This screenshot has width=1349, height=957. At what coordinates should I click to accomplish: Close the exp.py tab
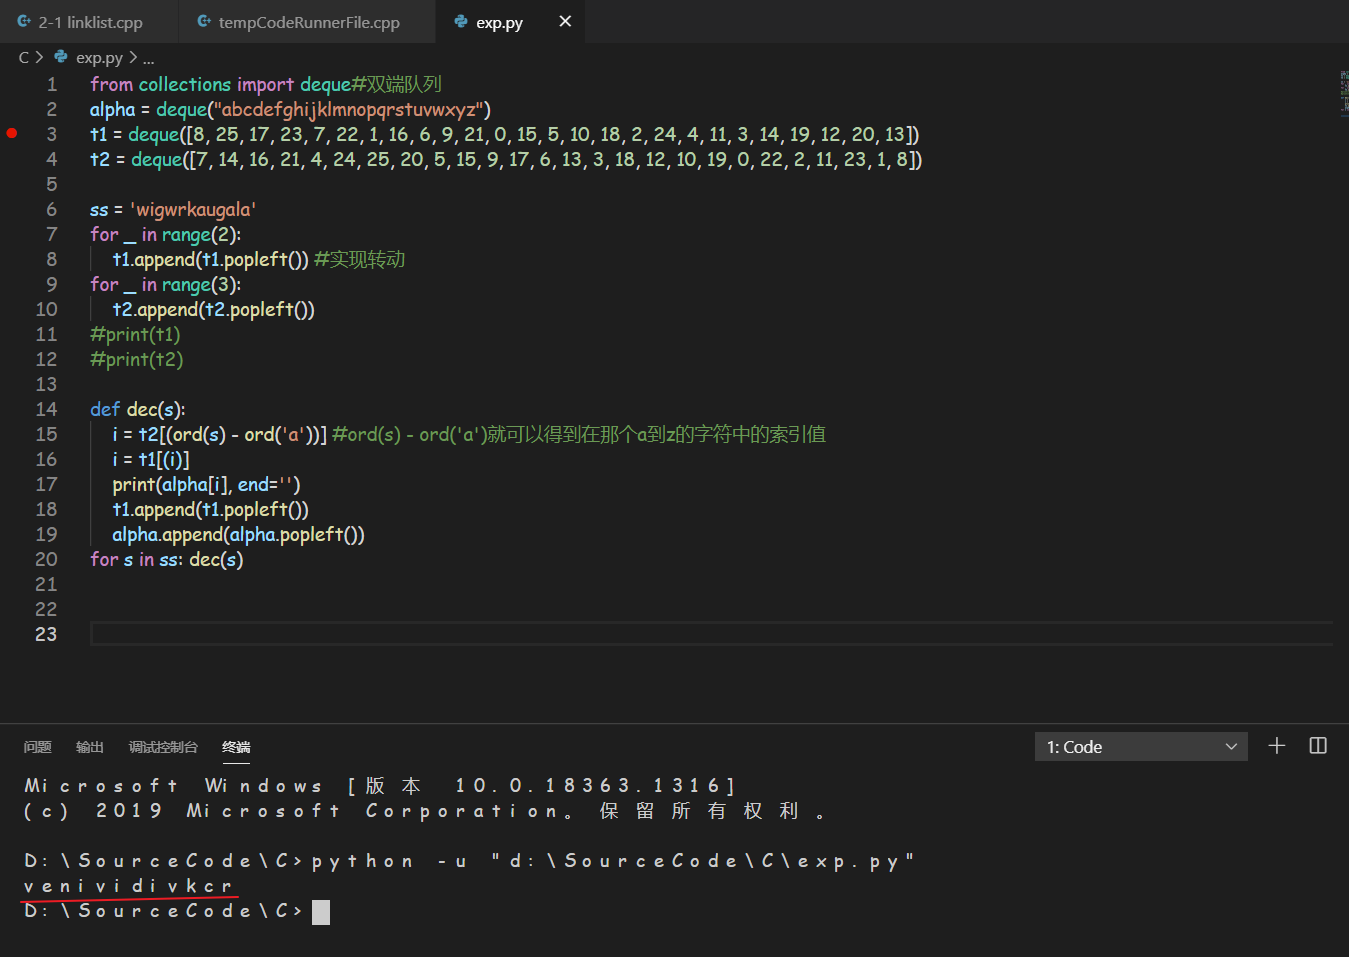coord(565,21)
